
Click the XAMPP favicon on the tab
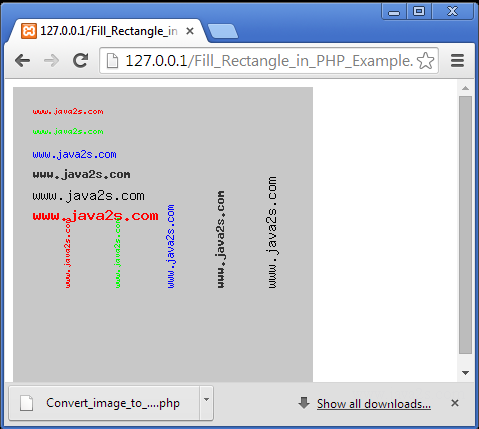pos(29,31)
